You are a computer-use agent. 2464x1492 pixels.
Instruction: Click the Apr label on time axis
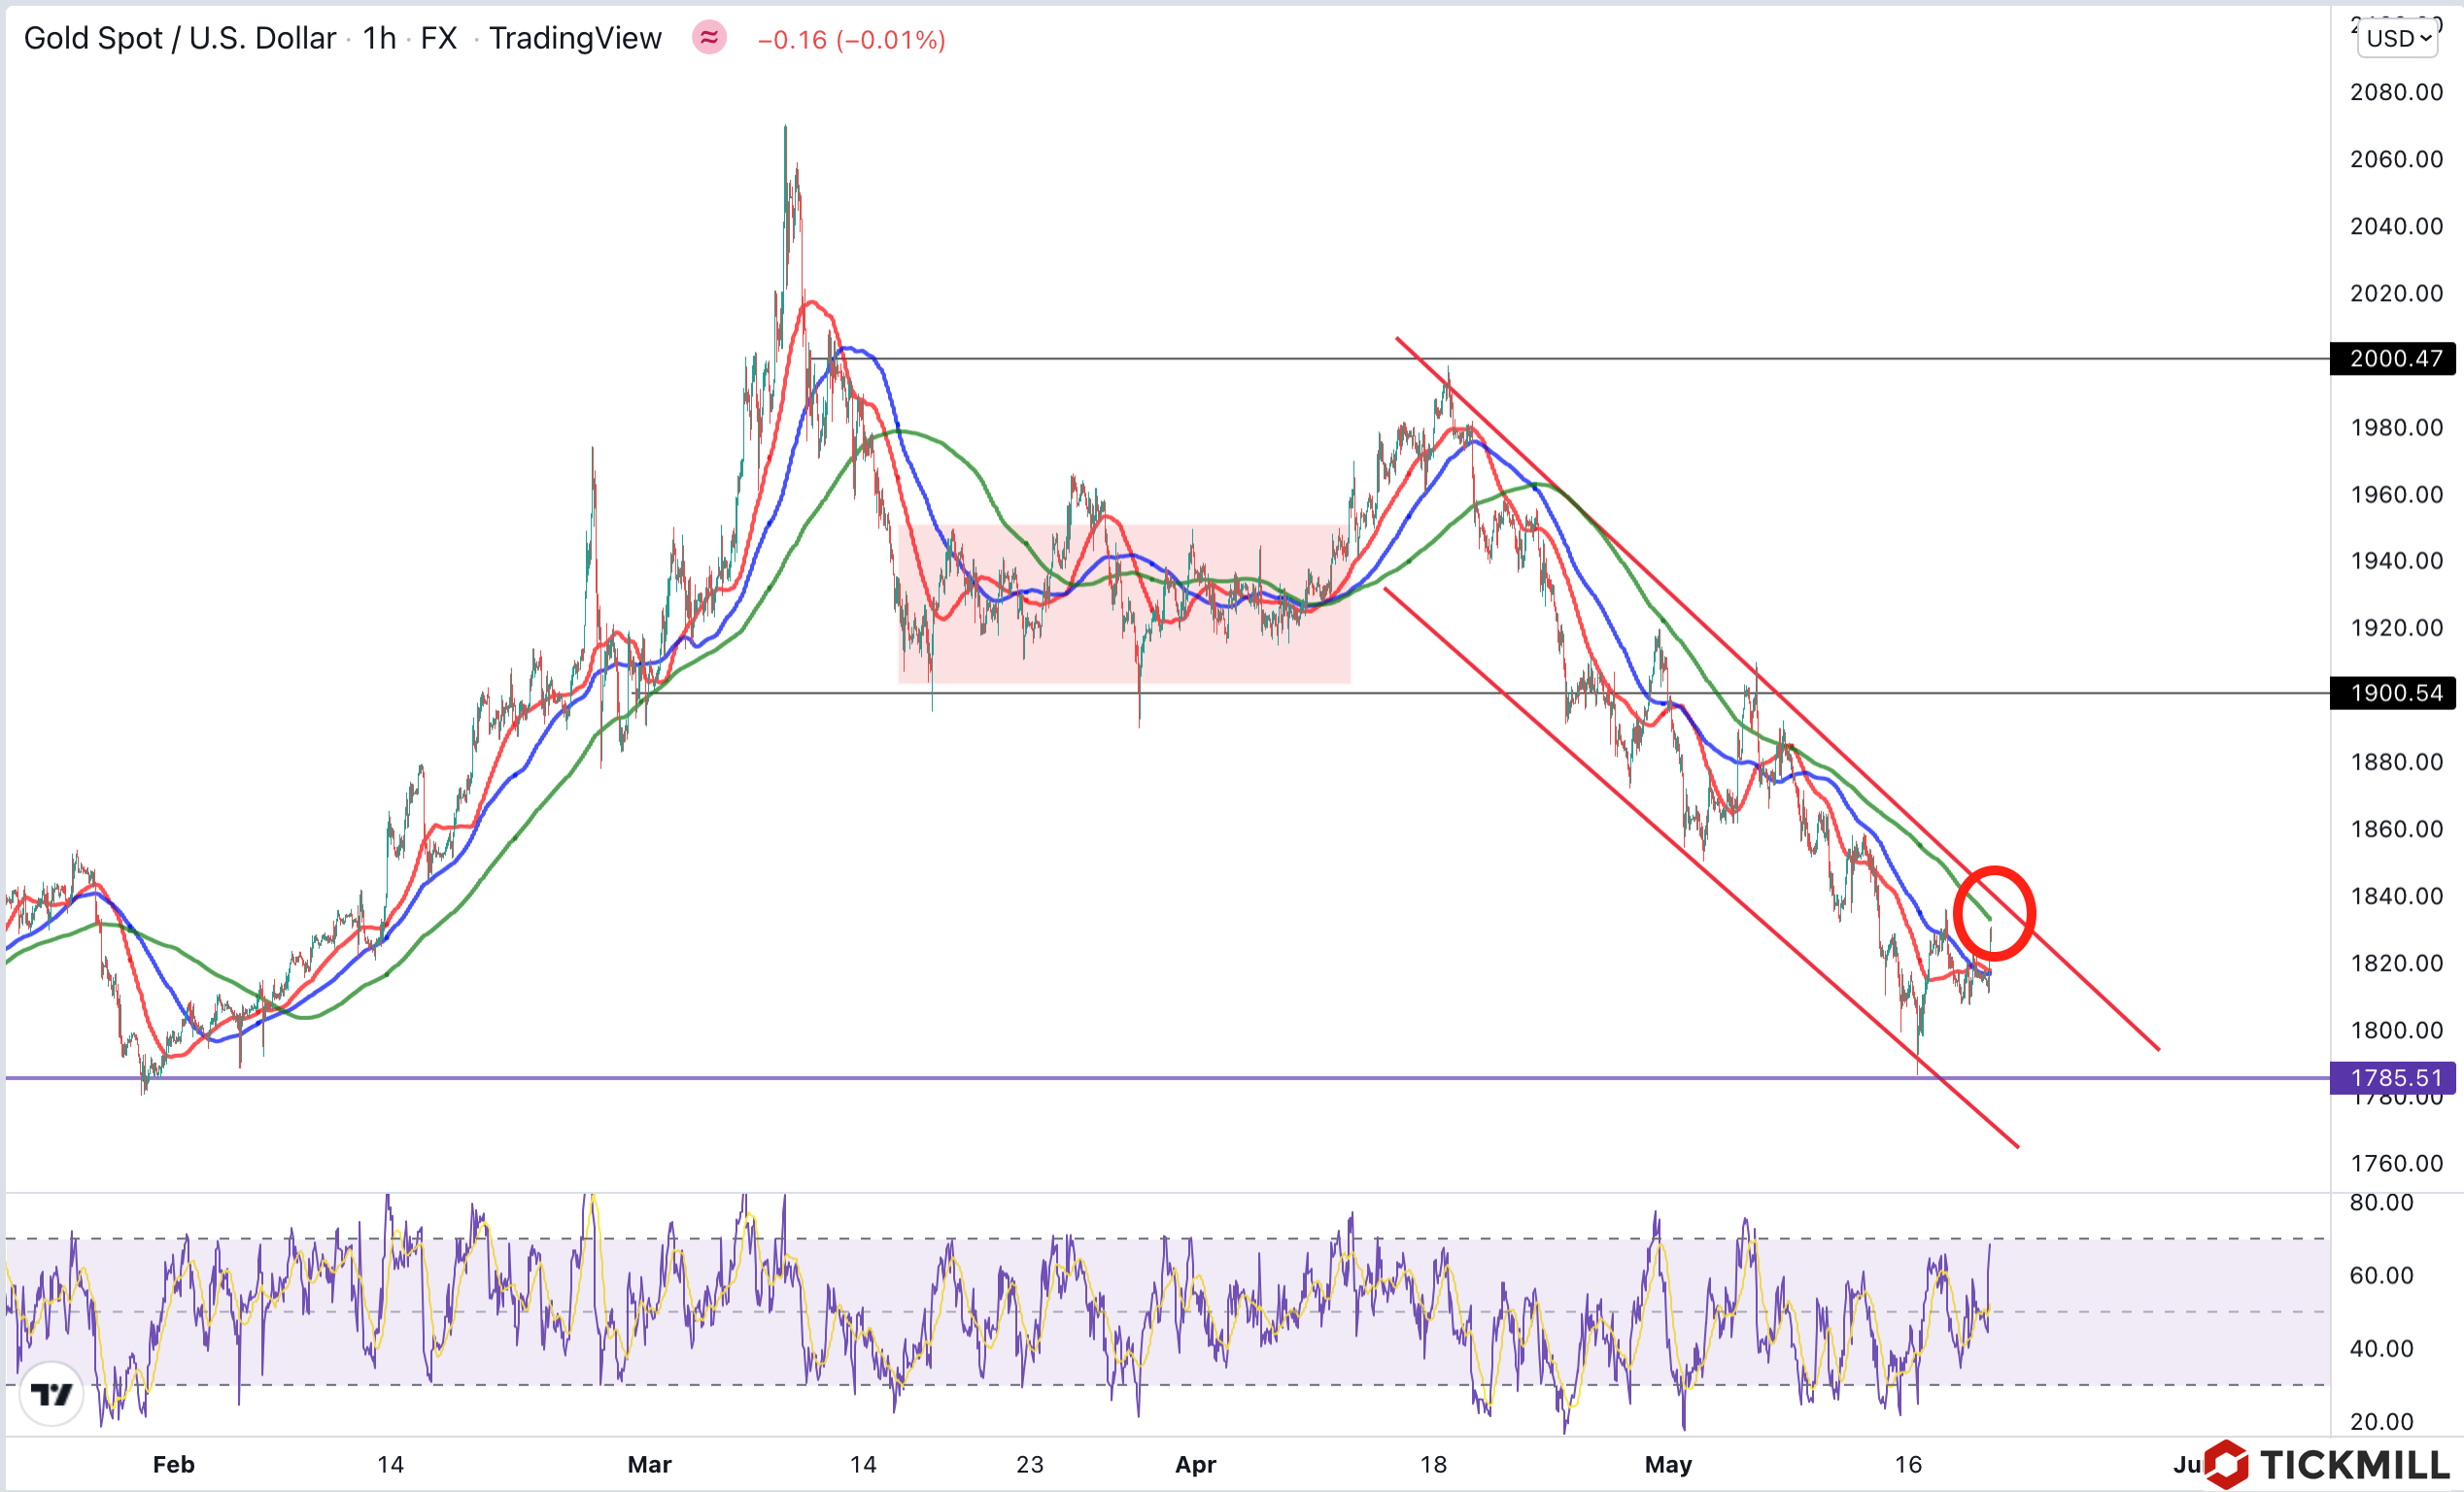pyautogui.click(x=1195, y=1465)
